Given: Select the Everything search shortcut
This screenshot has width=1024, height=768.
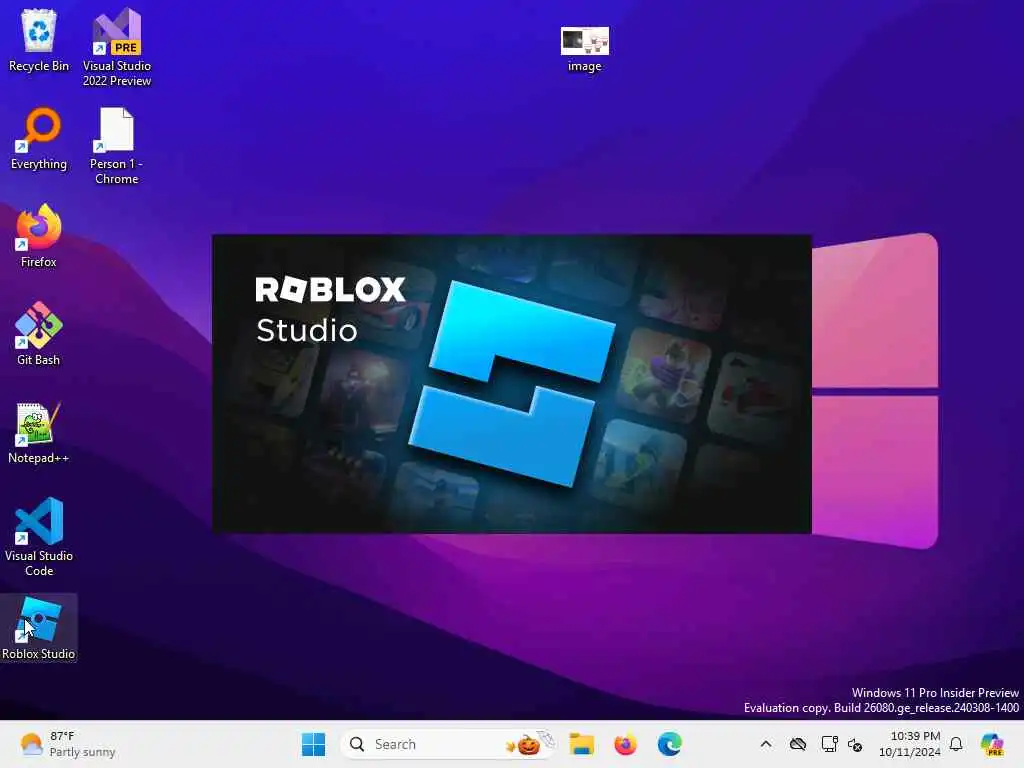Looking at the screenshot, I should click(39, 138).
